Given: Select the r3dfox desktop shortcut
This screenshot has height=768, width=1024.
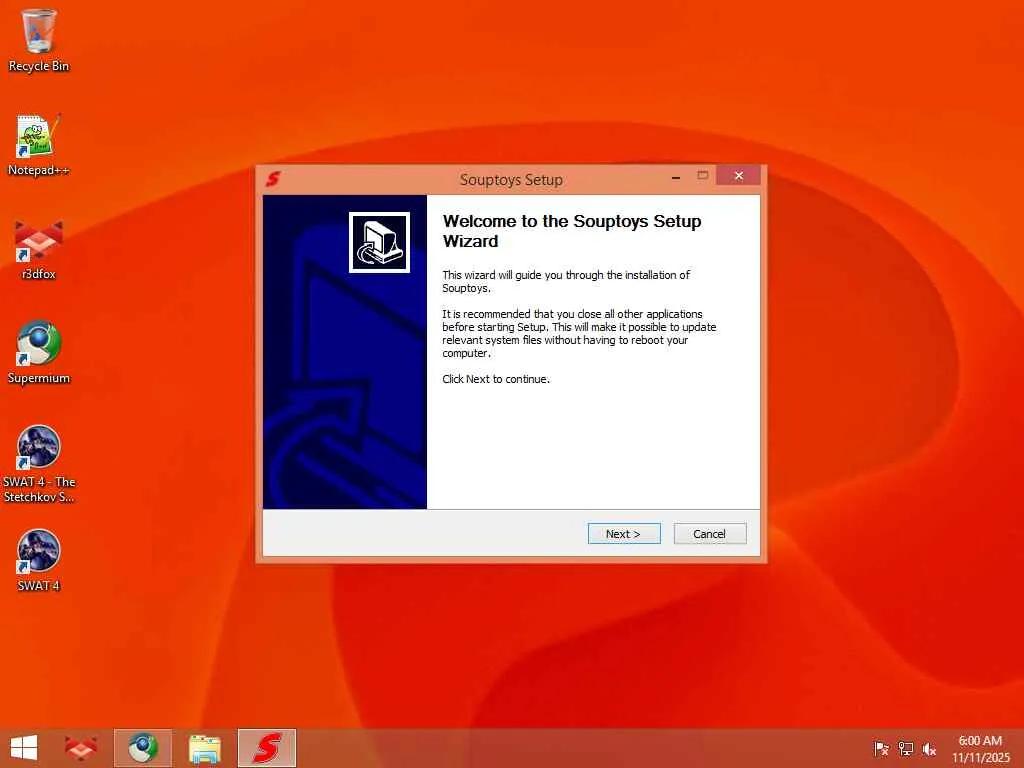Looking at the screenshot, I should click(39, 249).
